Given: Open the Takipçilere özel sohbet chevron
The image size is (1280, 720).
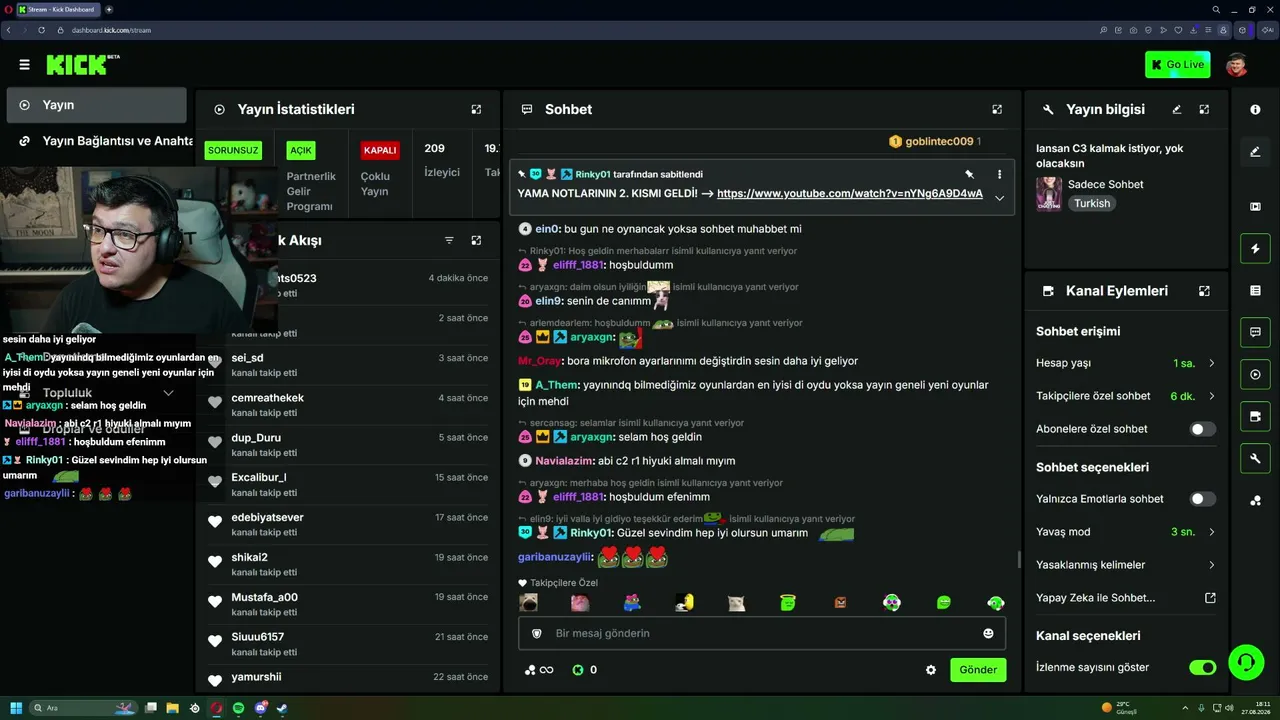Looking at the screenshot, I should [x=1212, y=396].
